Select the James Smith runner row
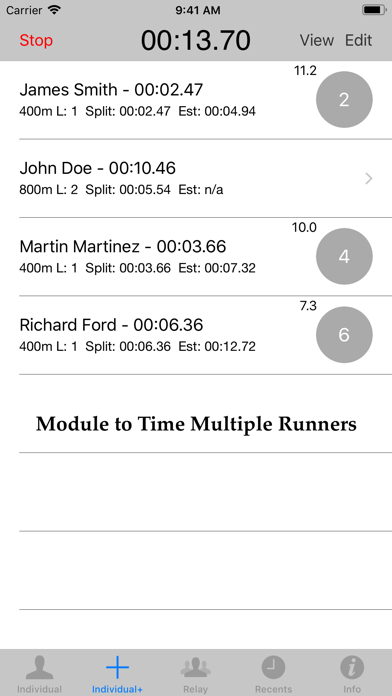Screen dimensions: 392x696 [x=196, y=100]
